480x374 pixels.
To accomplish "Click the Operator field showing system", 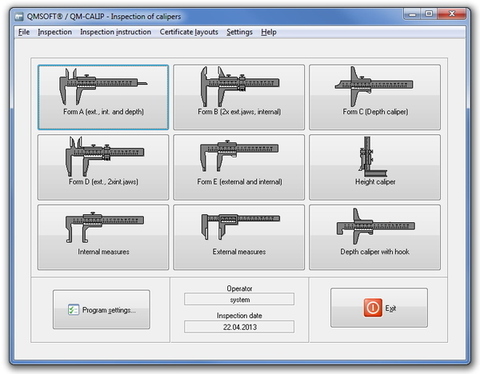I will 239,299.
